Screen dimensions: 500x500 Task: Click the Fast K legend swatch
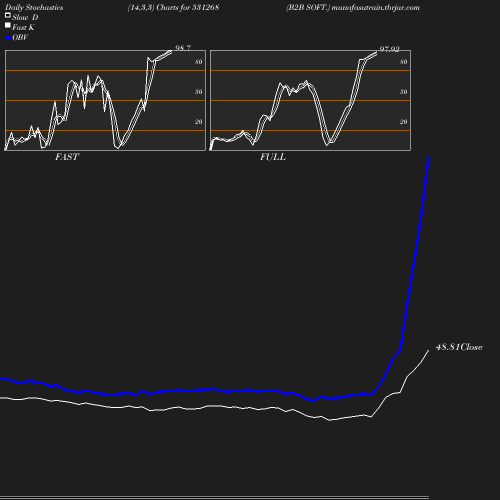pyautogui.click(x=8, y=25)
